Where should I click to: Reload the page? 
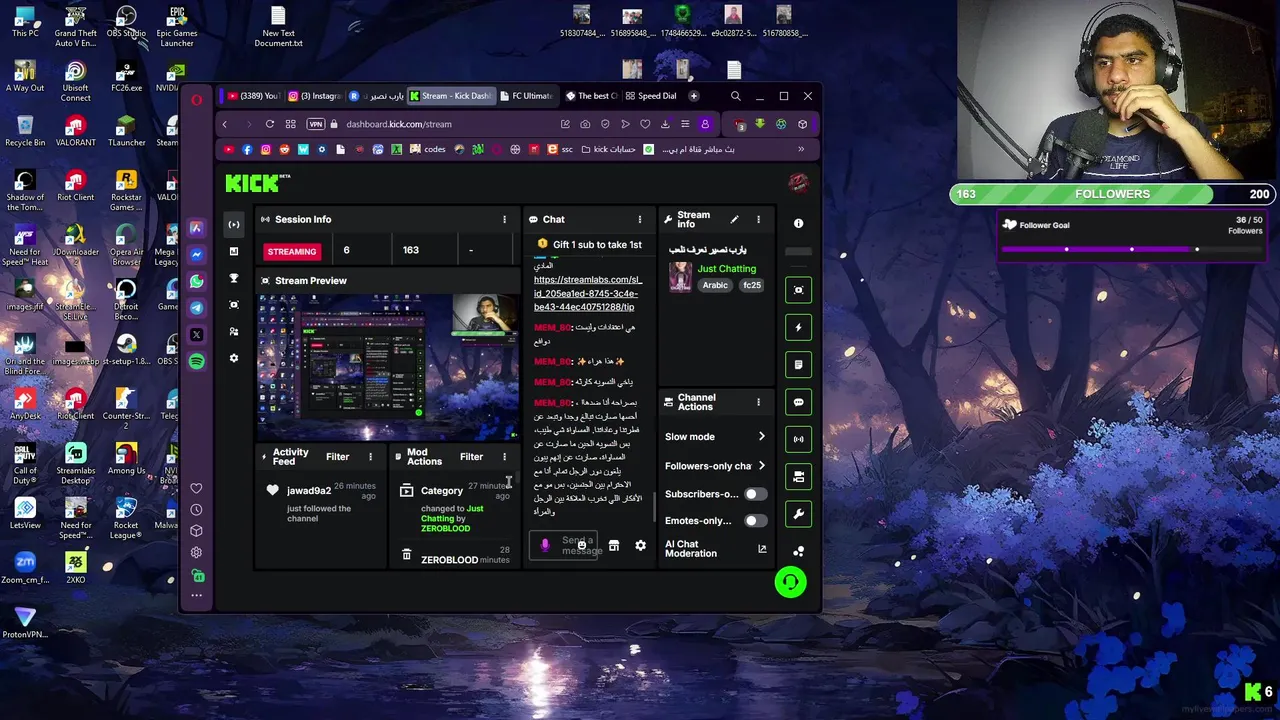click(x=270, y=124)
